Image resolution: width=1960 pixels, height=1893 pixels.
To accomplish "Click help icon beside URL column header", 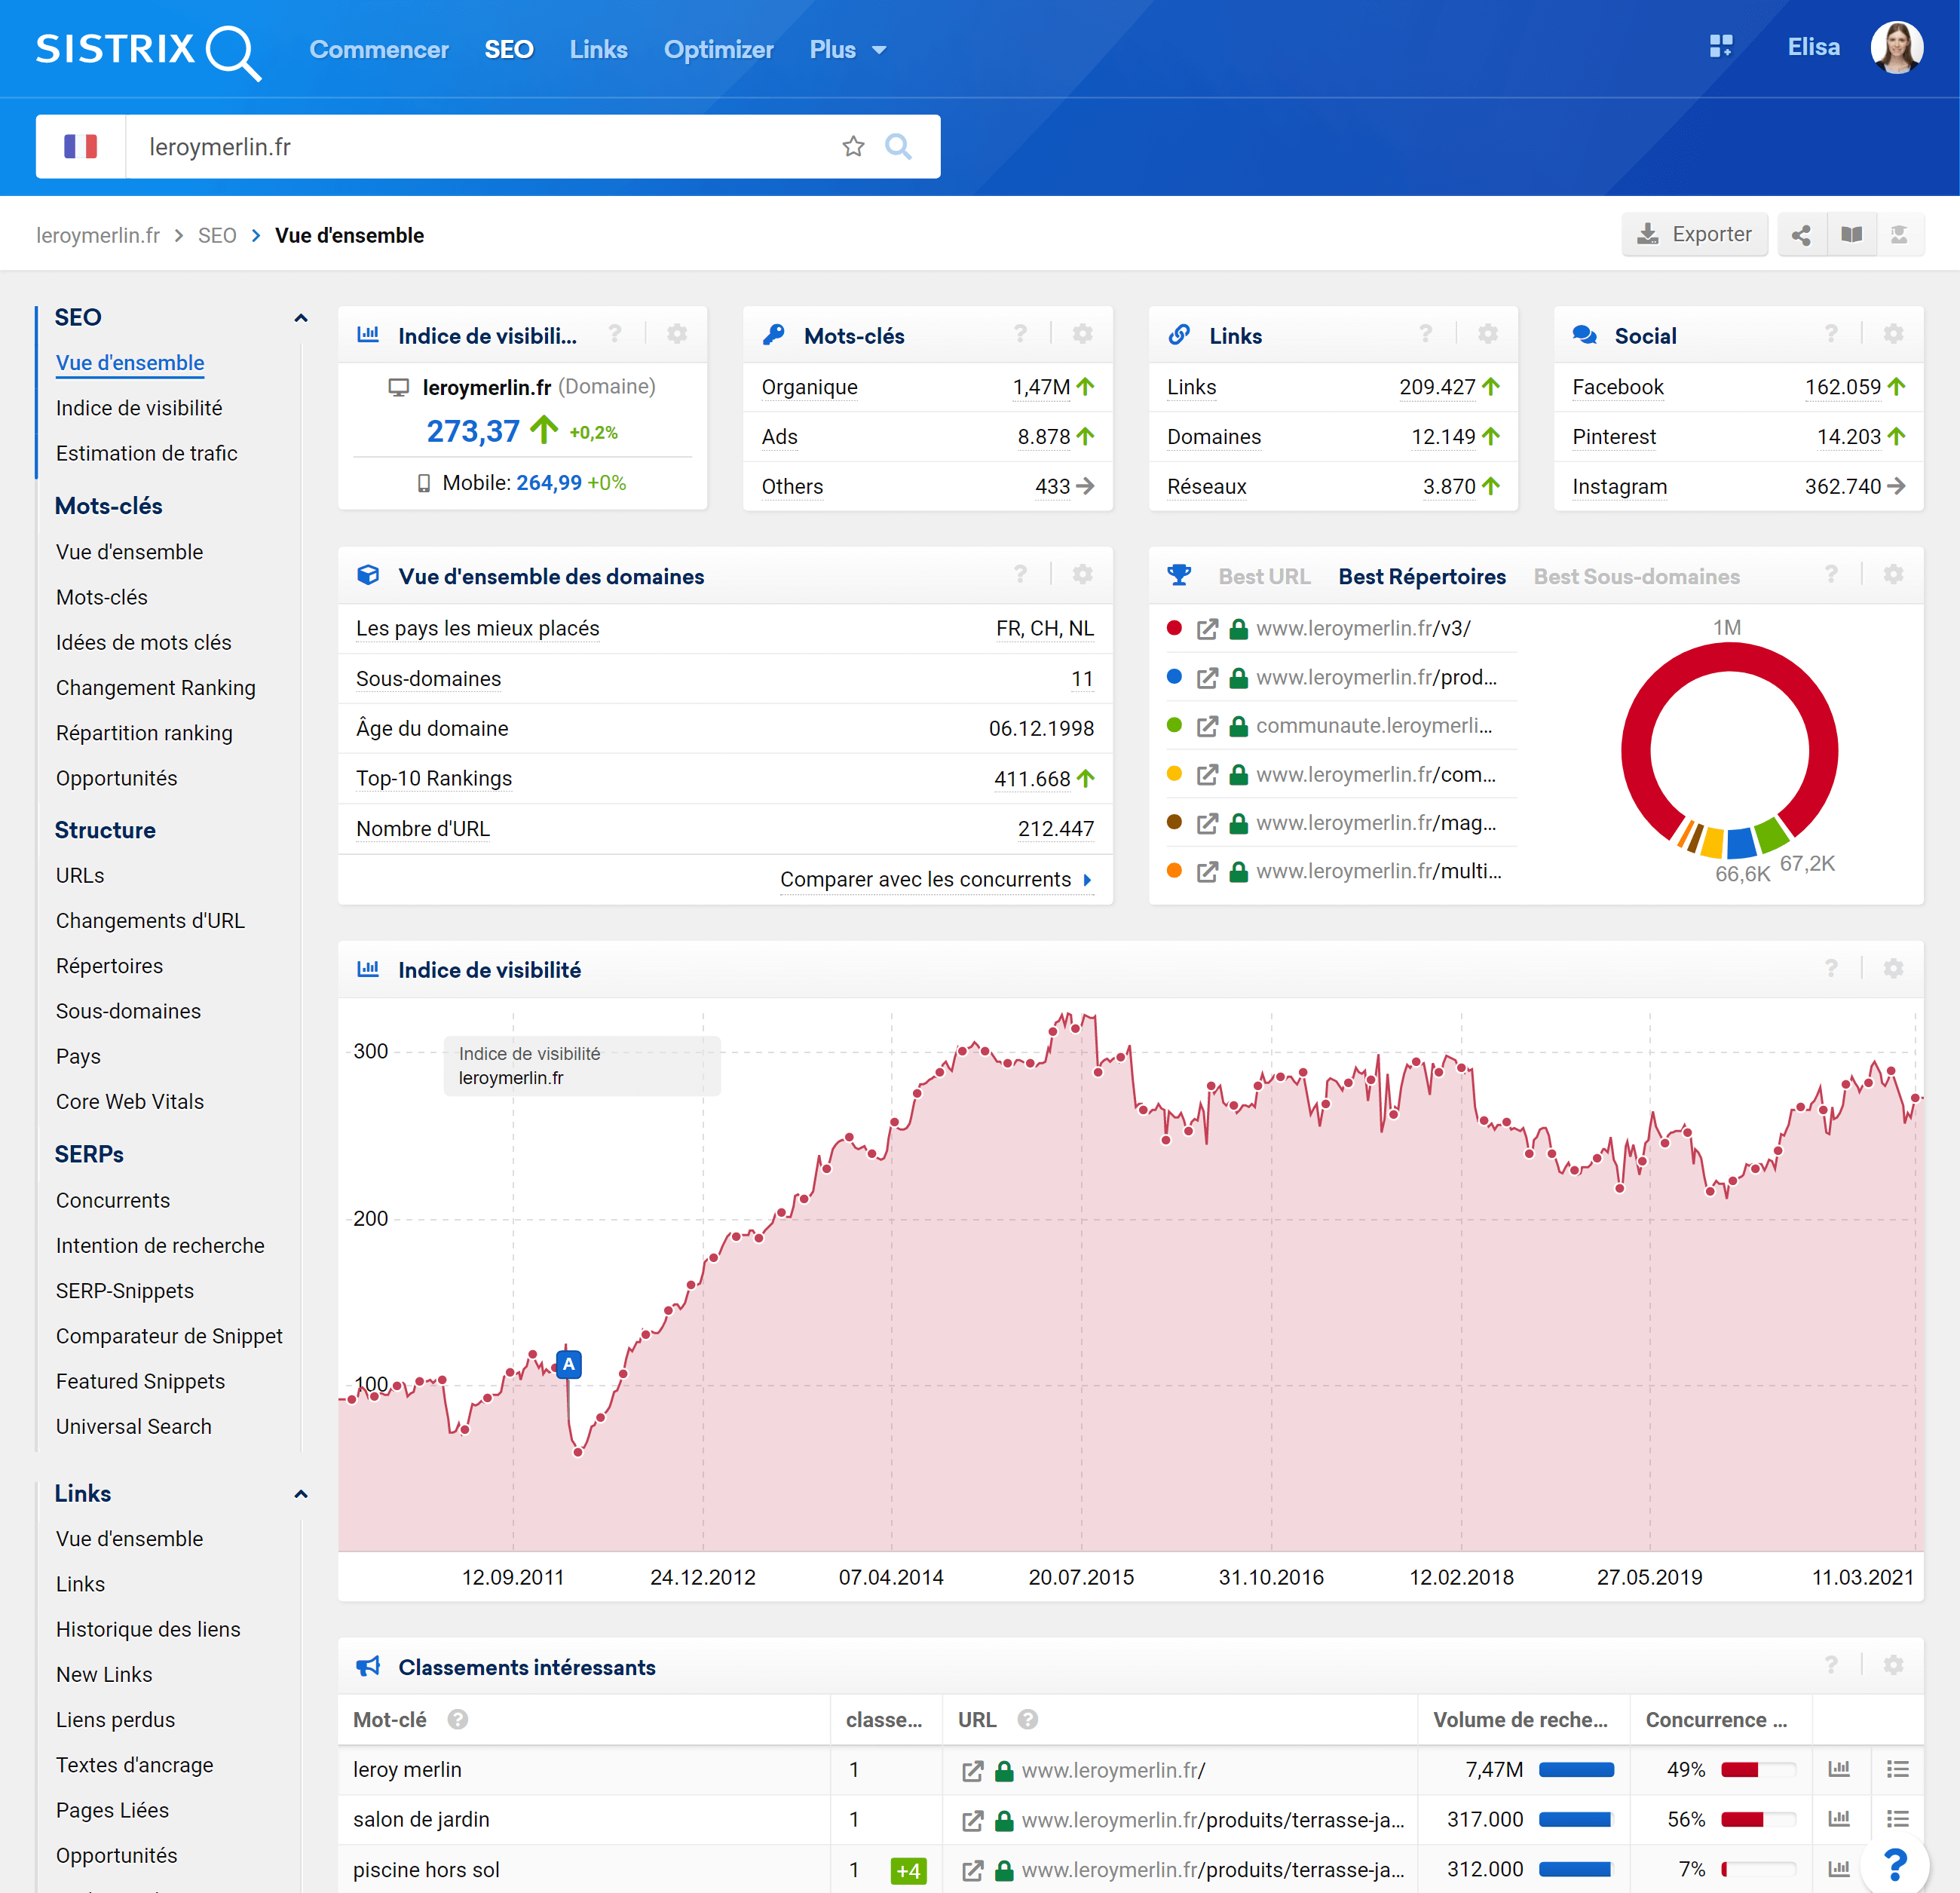I will pos(1027,1719).
